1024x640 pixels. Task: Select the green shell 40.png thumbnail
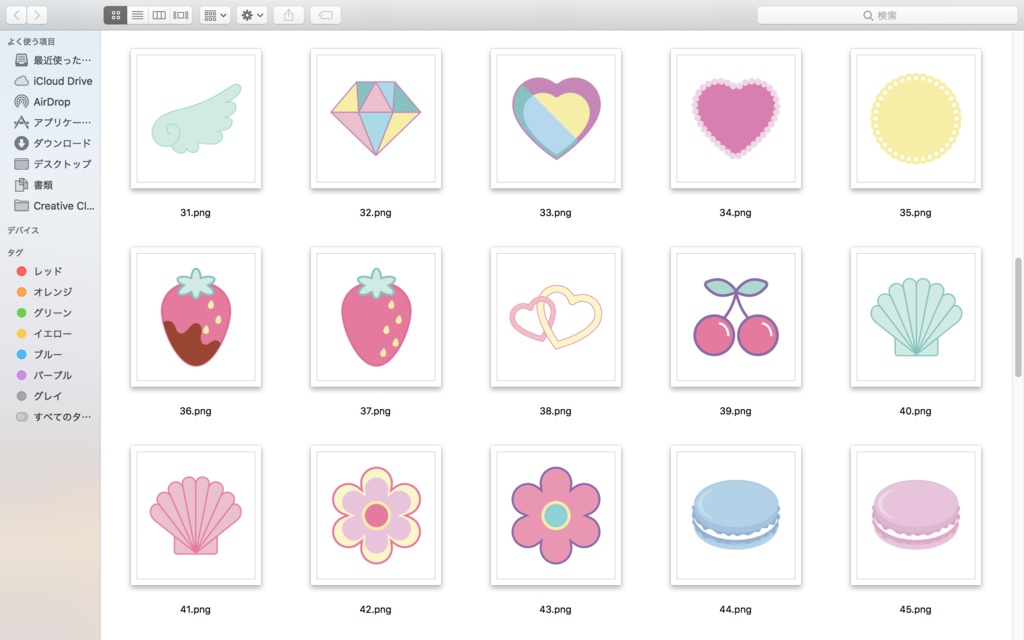916,317
